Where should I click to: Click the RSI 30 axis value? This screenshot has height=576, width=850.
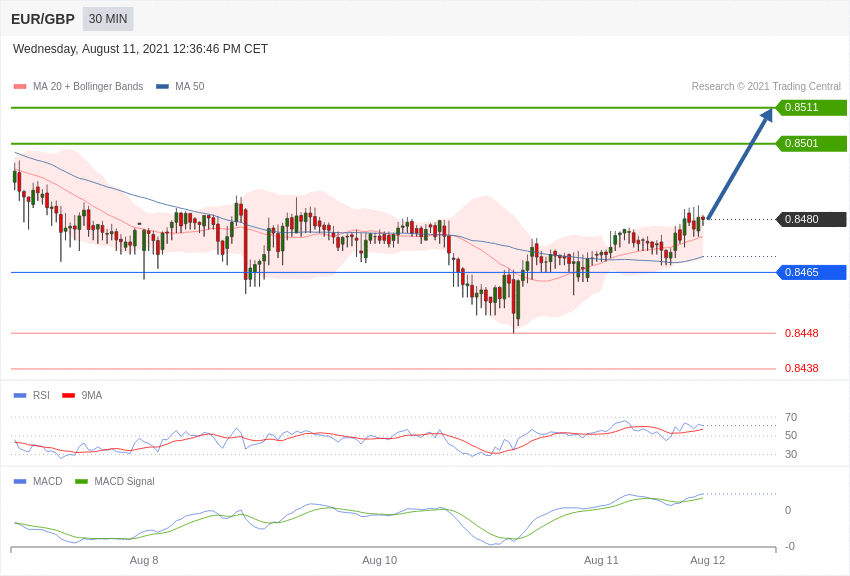click(x=791, y=455)
